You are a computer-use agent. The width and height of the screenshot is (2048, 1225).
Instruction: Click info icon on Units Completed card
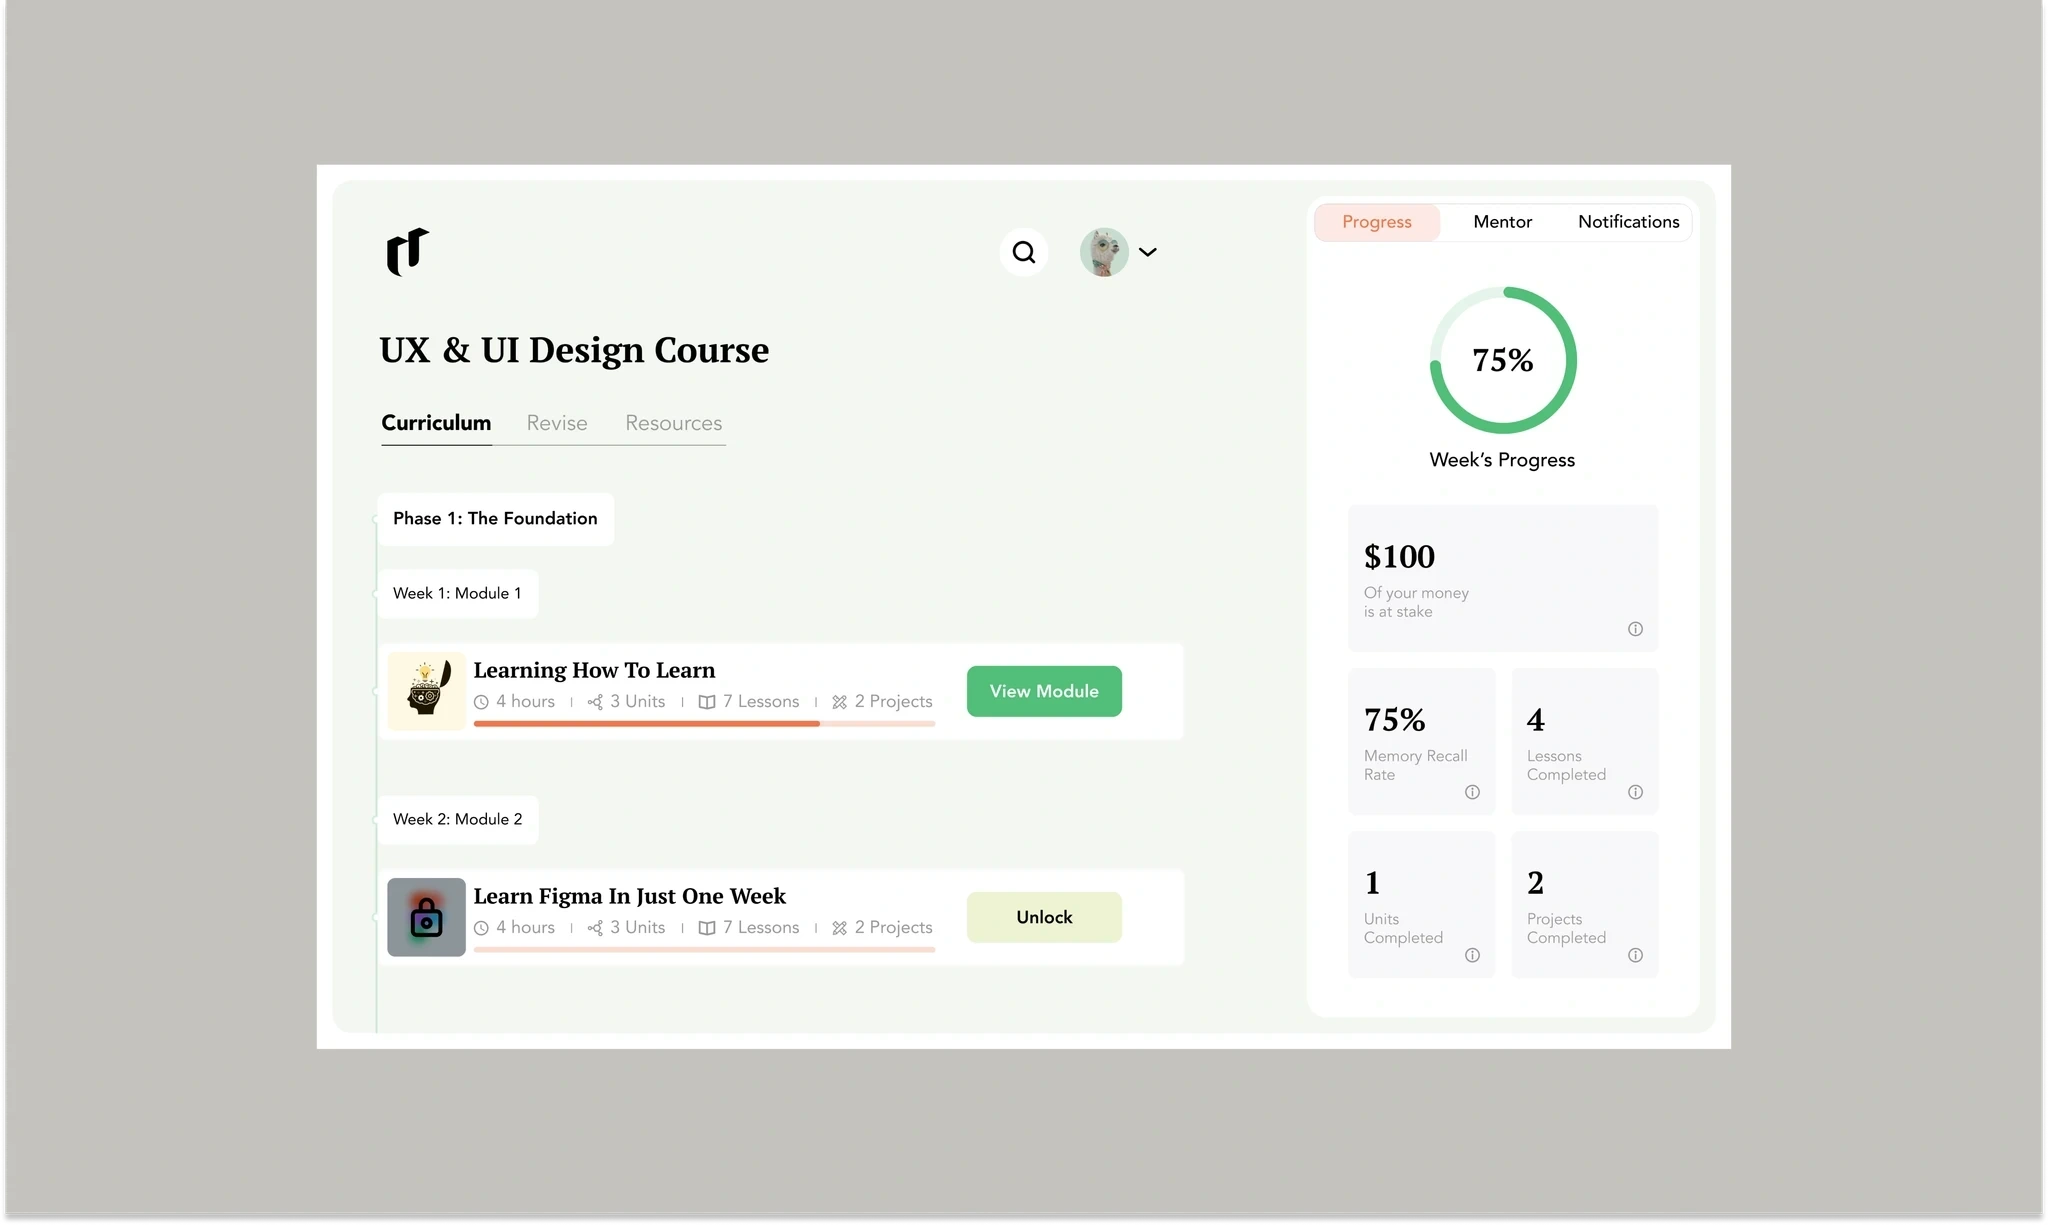pos(1472,955)
